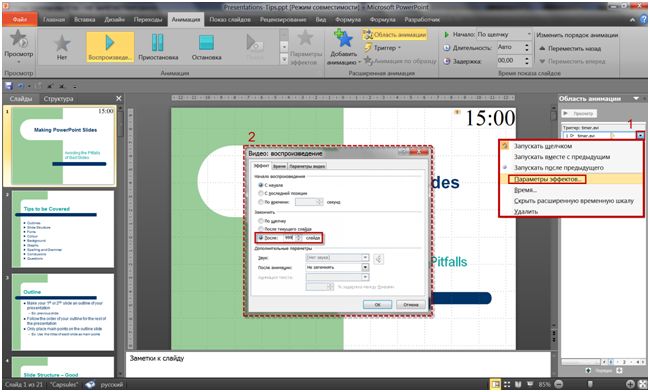Open the Рецензирование ribbon tab

[x=283, y=19]
